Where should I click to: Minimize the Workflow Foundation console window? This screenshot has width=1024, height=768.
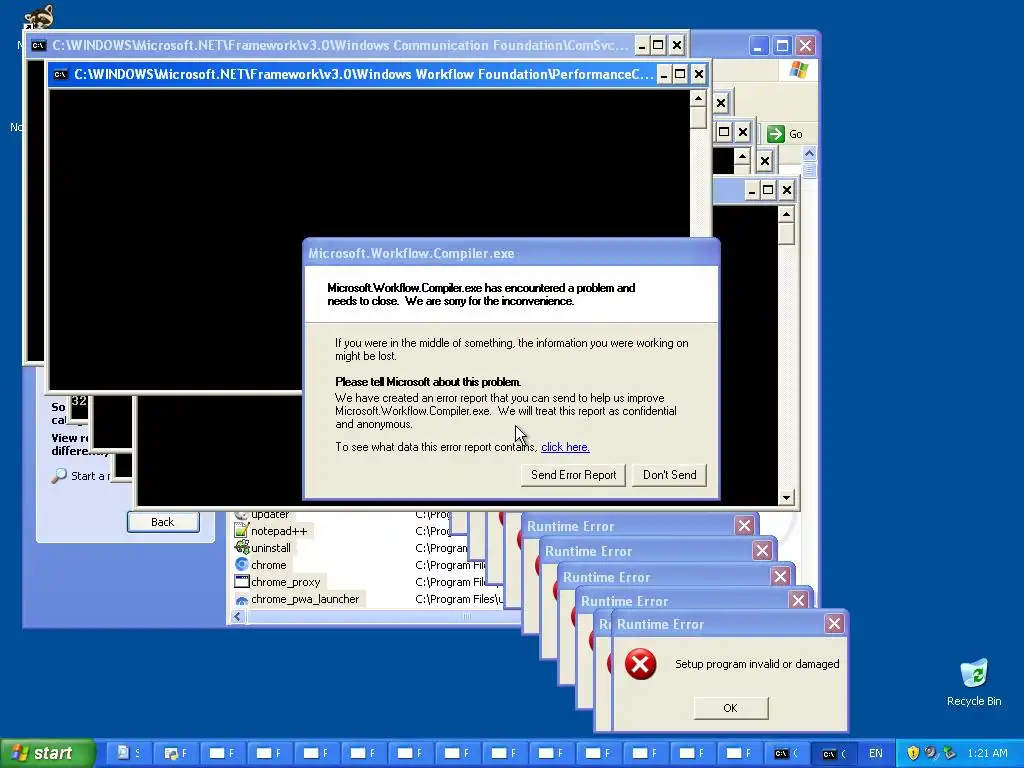coord(664,74)
